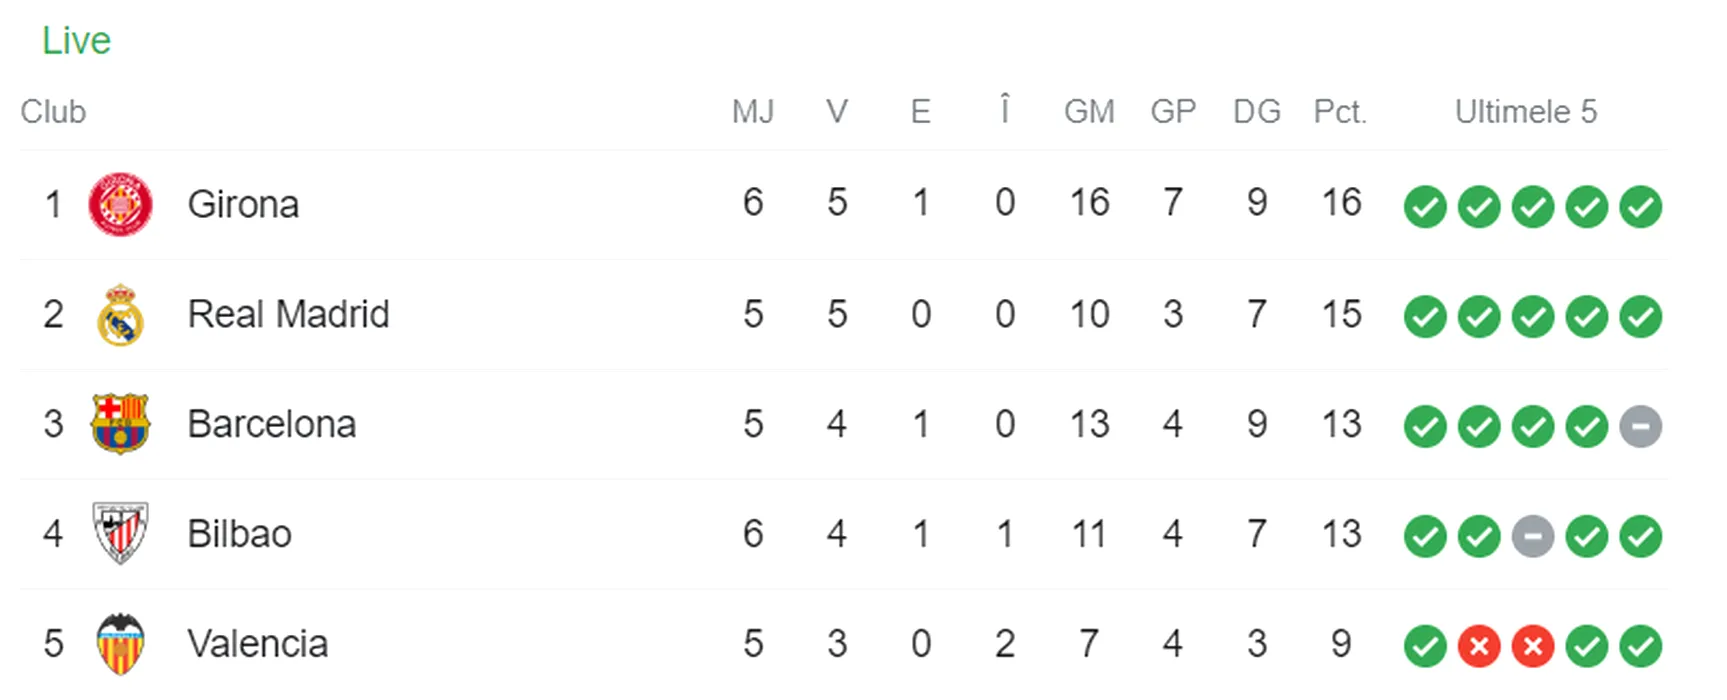Click Girona's most recent win checkmark
Screen dimensions: 1727x700
click(1640, 207)
